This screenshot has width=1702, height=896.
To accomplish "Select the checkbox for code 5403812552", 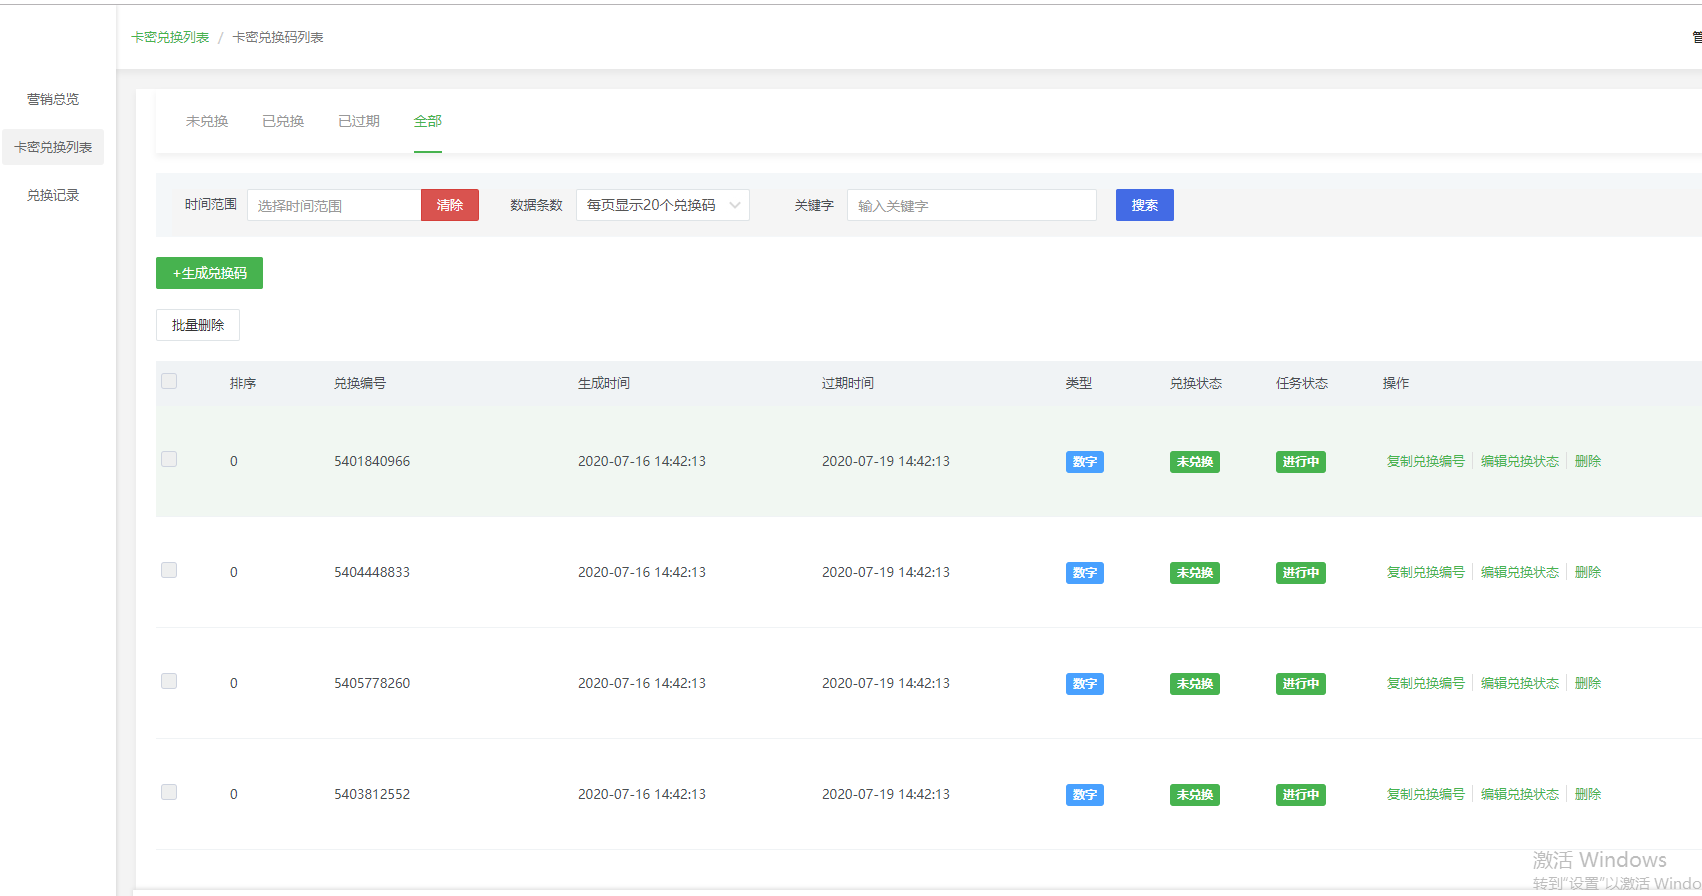I will [169, 792].
